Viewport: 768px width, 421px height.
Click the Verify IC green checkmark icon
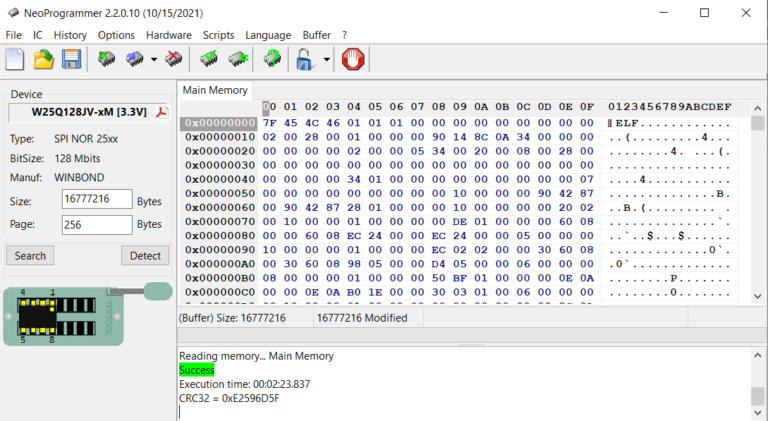210,60
